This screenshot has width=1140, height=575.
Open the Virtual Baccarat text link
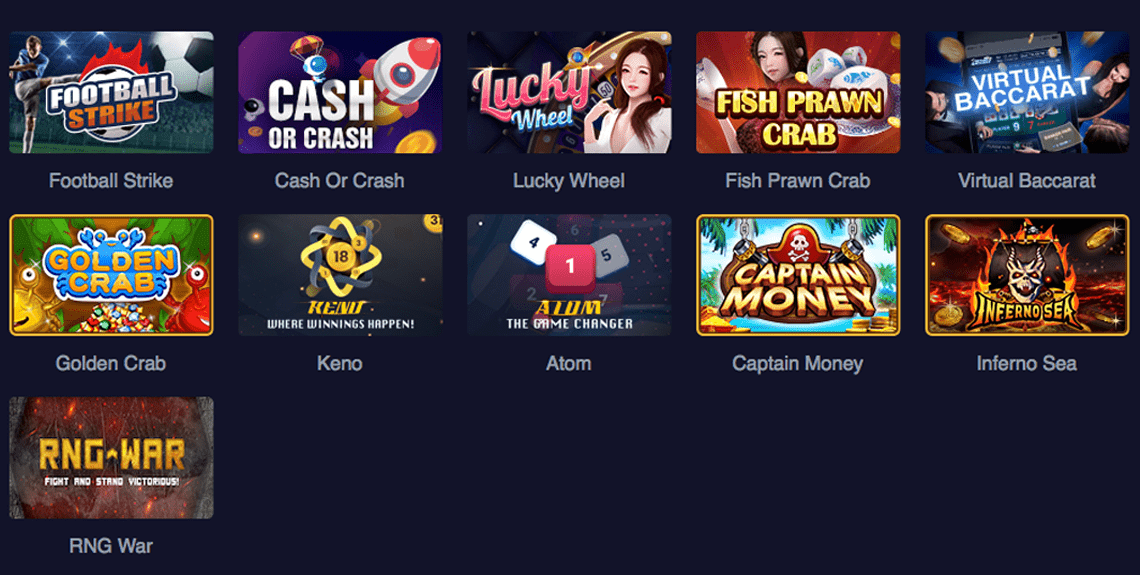(x=1027, y=180)
